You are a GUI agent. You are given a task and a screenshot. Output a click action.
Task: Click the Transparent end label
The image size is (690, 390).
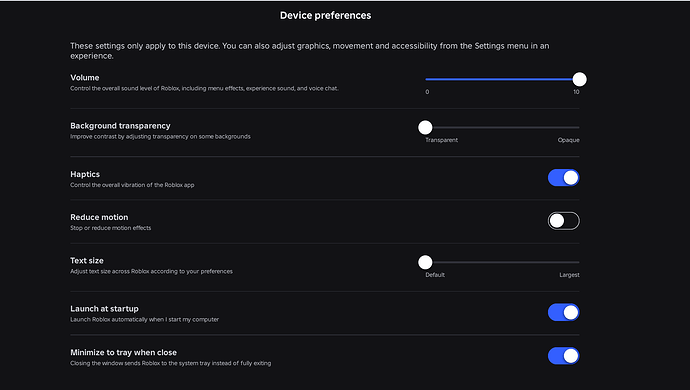coord(441,140)
